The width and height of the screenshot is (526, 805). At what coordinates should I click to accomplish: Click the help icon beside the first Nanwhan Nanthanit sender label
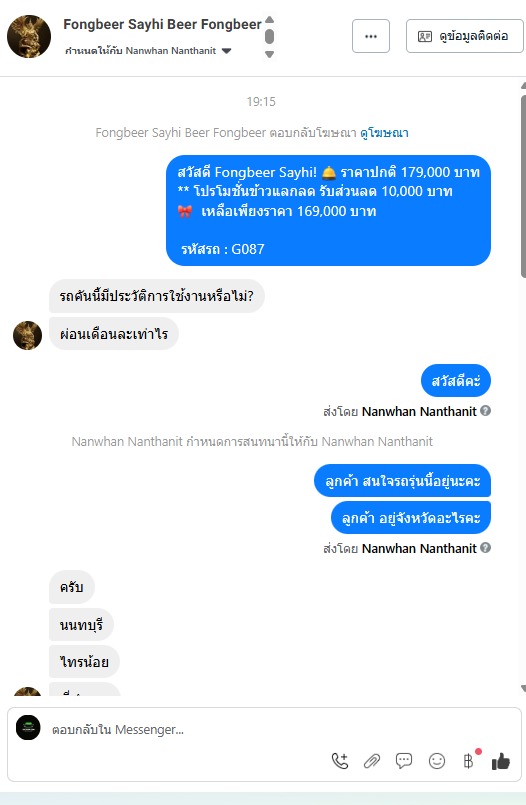[x=485, y=411]
